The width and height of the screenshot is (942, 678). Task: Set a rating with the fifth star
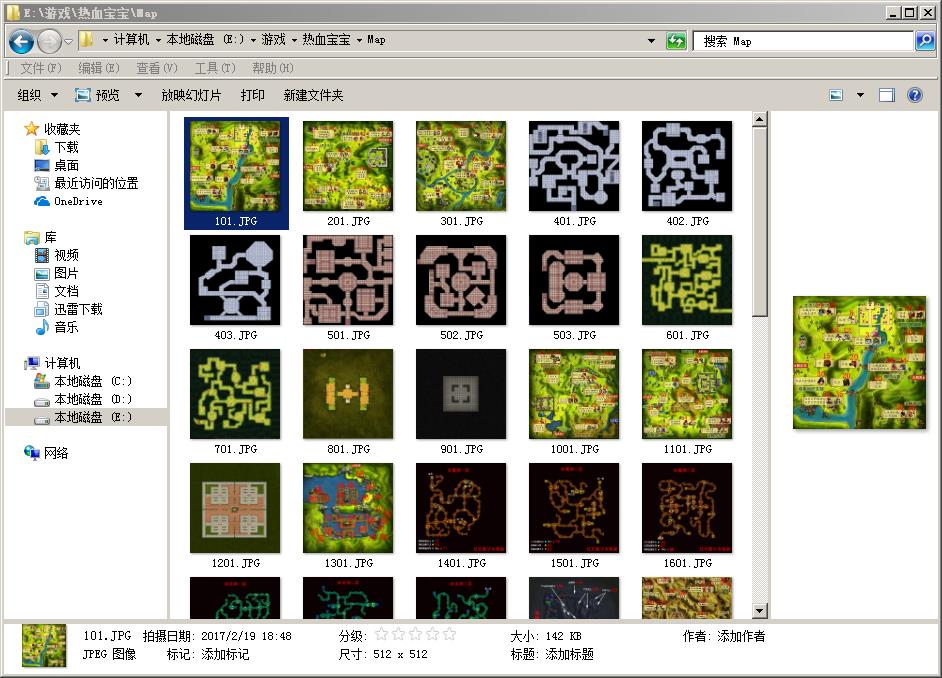pos(449,634)
